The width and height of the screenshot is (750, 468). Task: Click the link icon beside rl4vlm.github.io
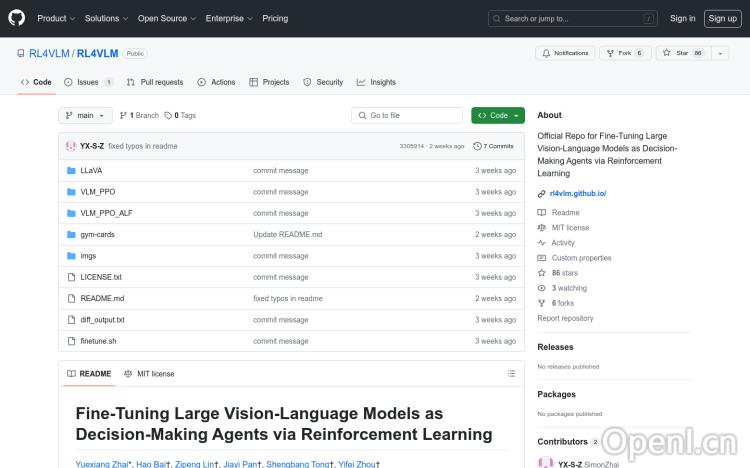[542, 193]
